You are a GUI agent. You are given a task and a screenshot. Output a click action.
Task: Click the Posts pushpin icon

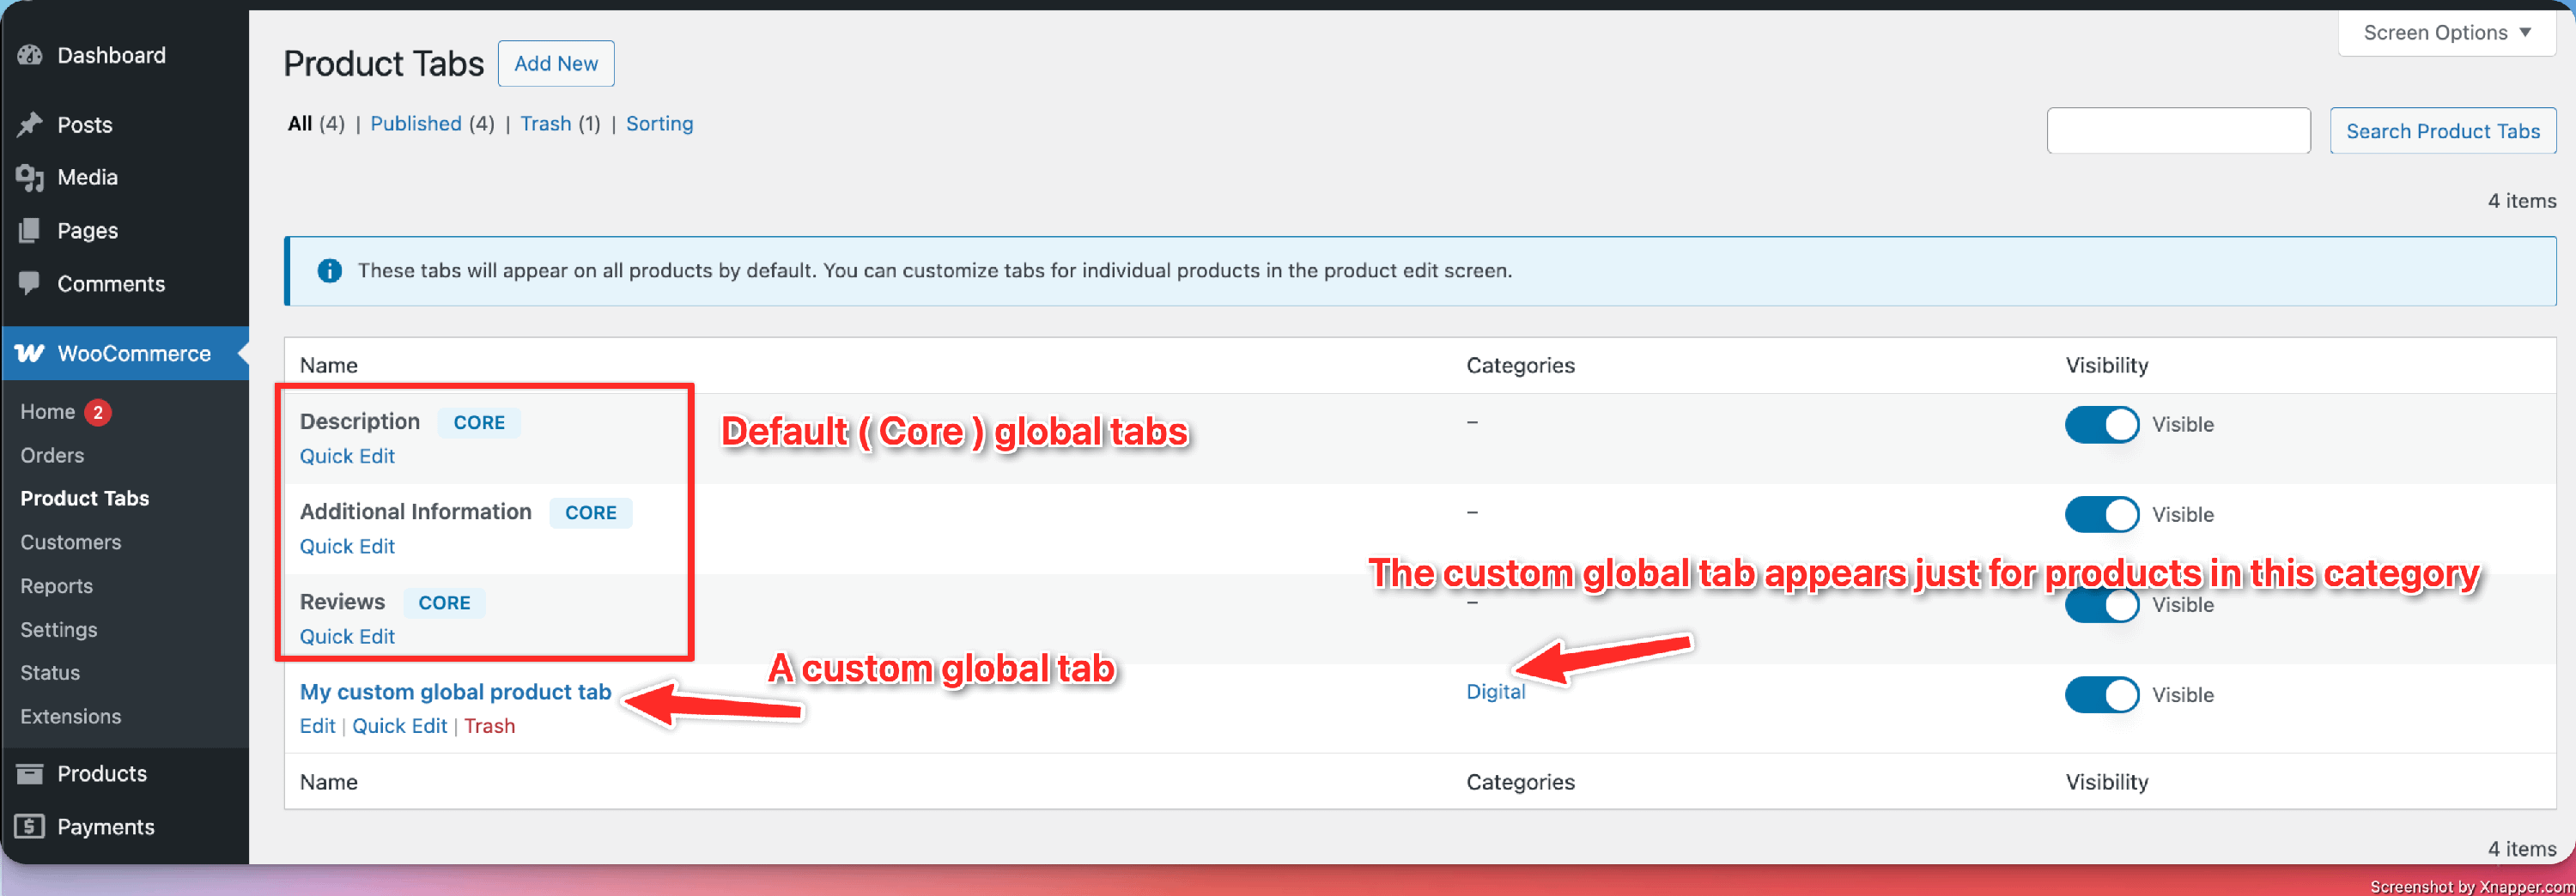pyautogui.click(x=30, y=125)
